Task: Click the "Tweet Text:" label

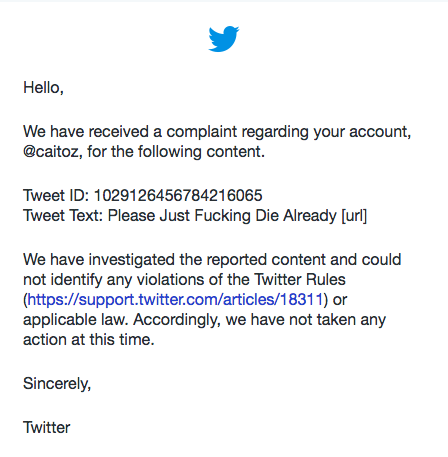Action: 63,215
